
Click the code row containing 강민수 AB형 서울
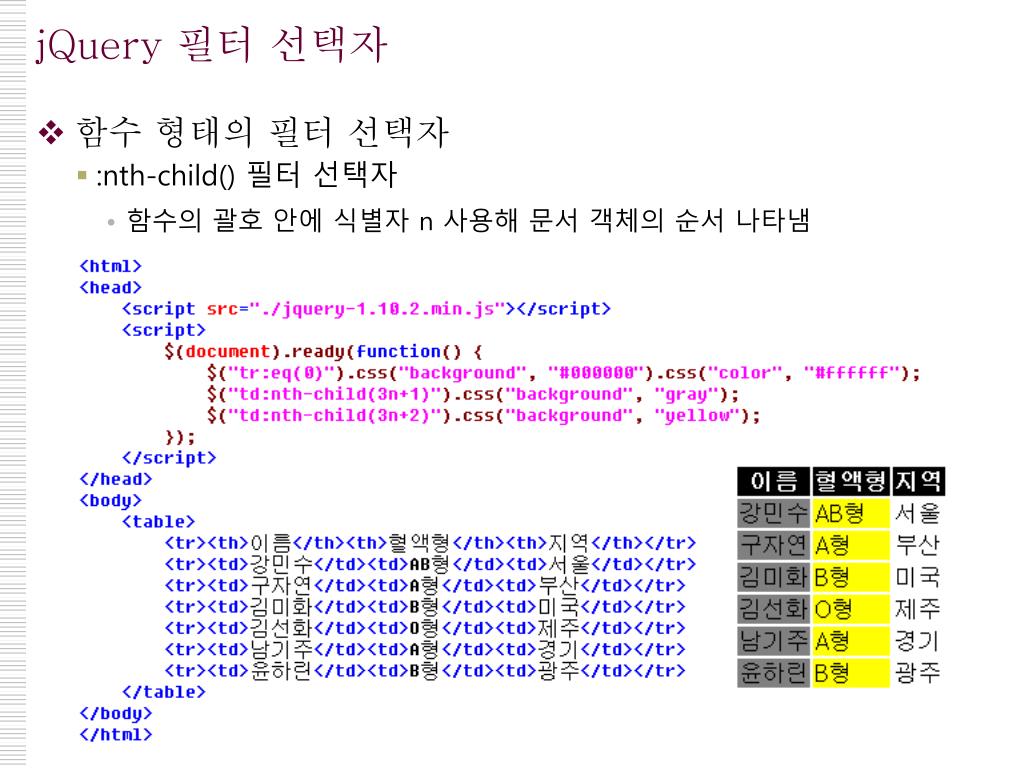(x=430, y=564)
